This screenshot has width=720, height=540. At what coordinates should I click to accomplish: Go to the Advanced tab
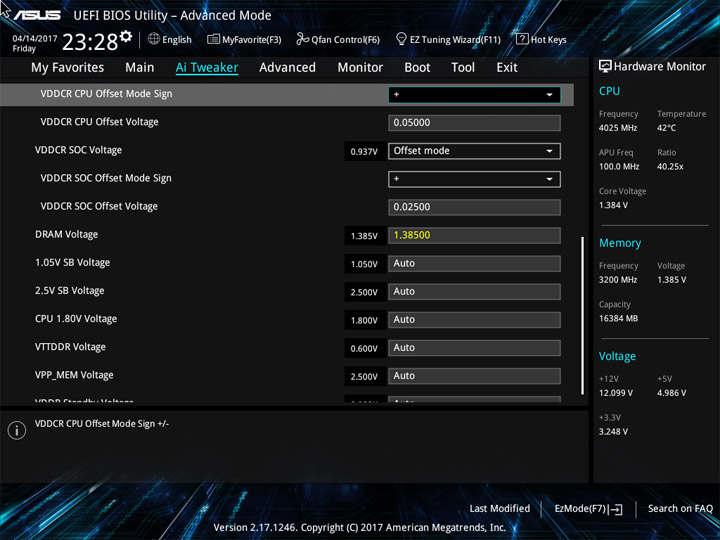point(287,68)
